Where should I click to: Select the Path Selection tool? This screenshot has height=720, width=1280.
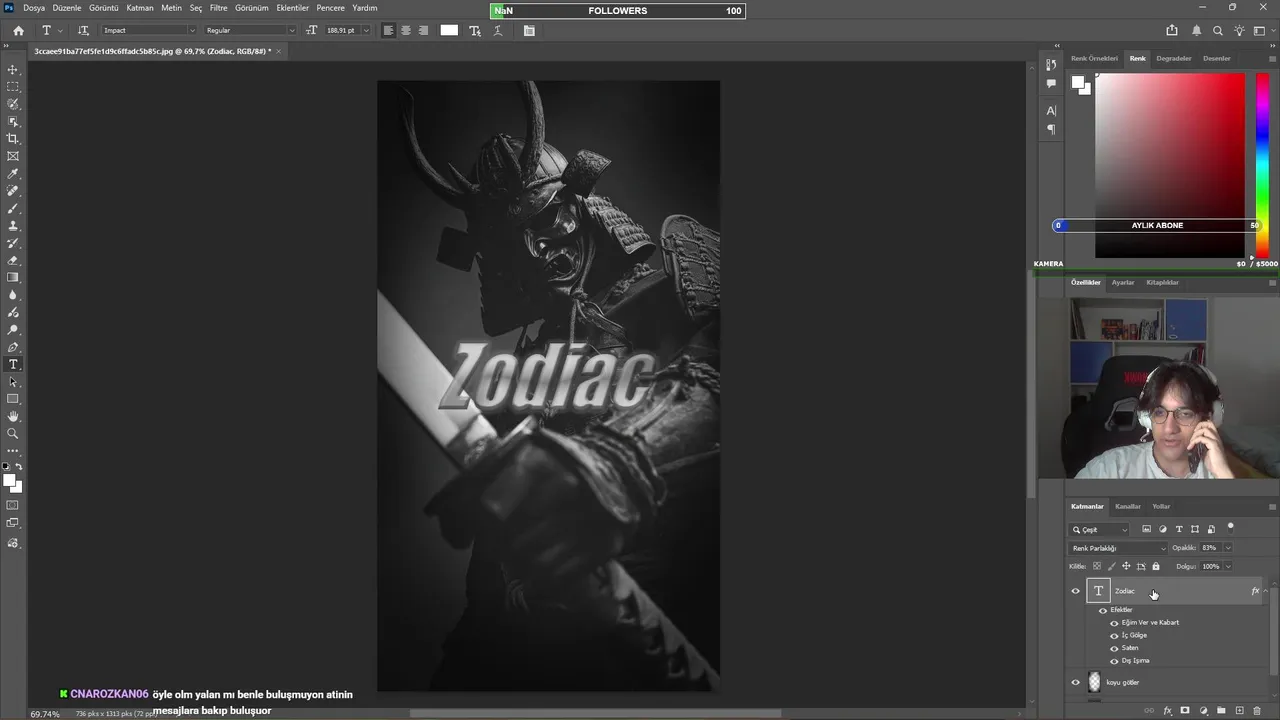click(x=13, y=382)
